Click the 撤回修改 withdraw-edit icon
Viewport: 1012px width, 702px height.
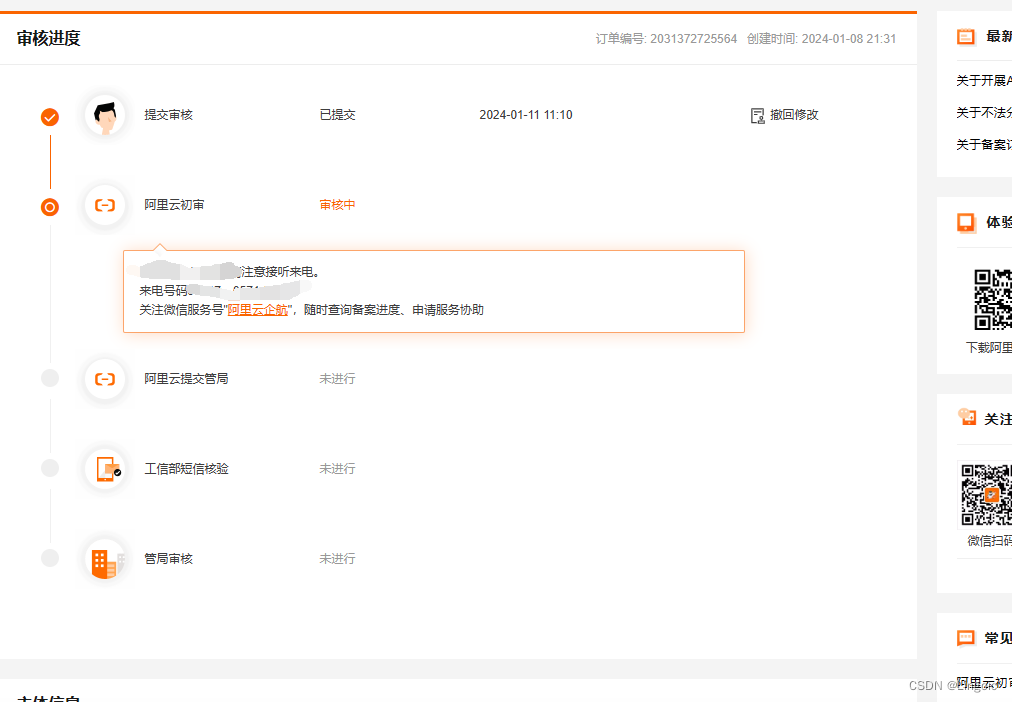coord(758,115)
